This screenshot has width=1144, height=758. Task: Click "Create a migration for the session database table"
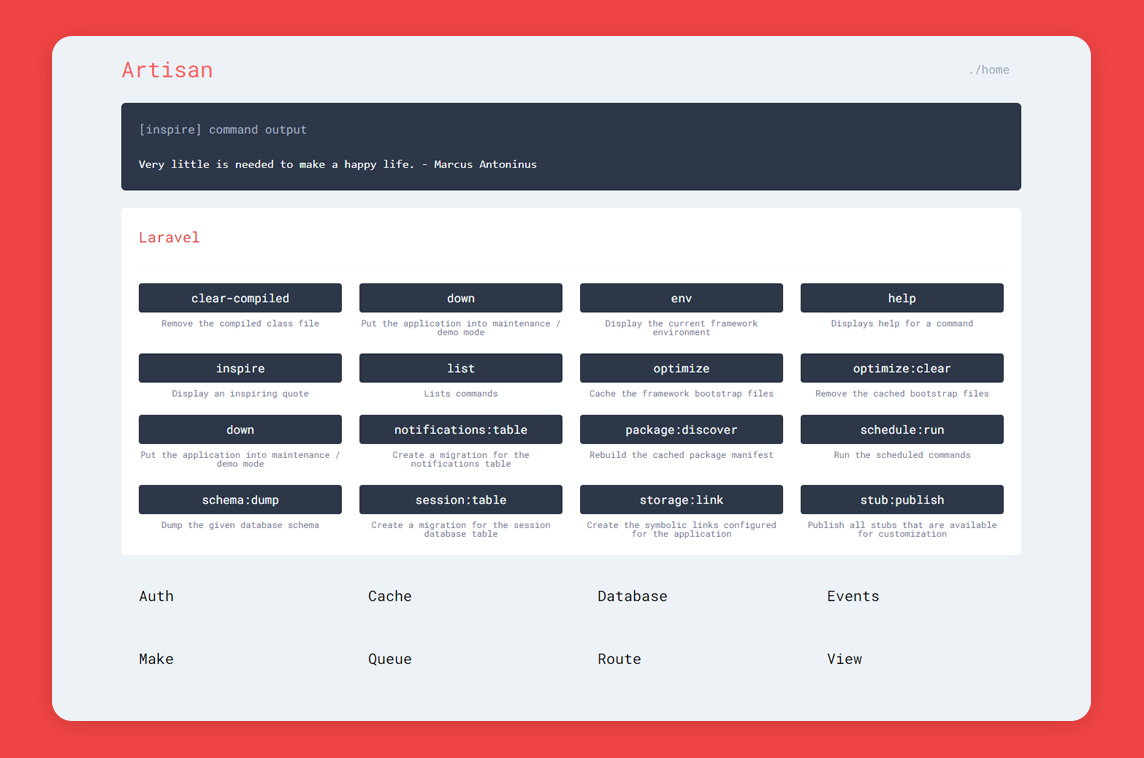pyautogui.click(x=460, y=529)
